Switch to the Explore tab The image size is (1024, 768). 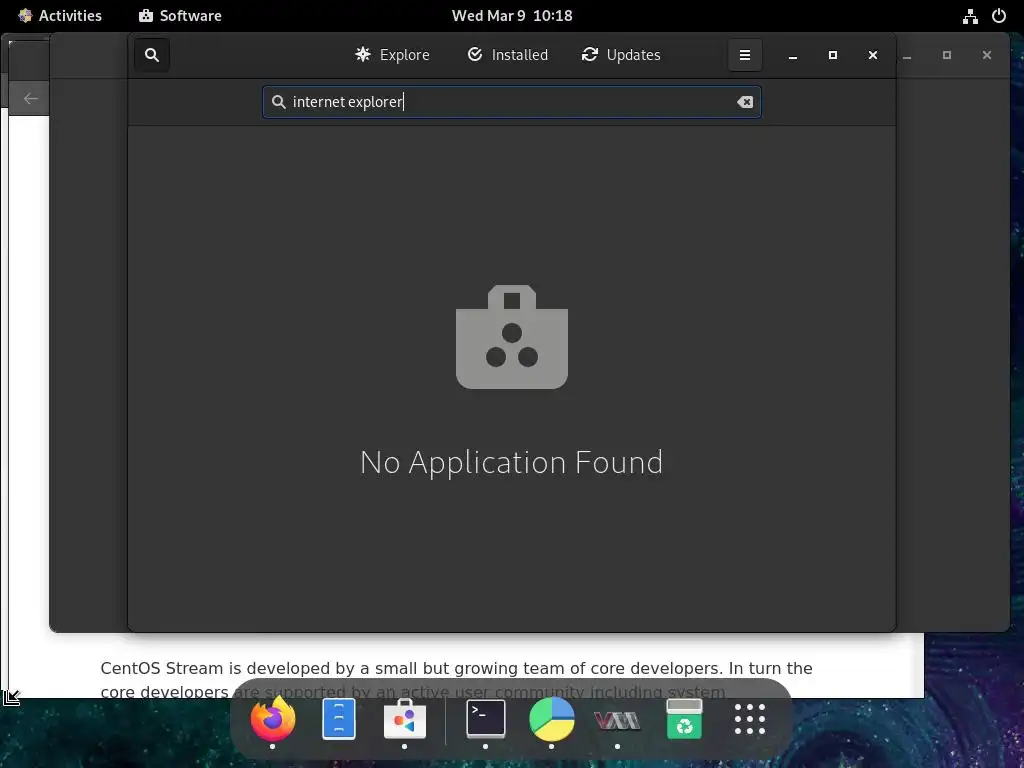[x=392, y=55]
